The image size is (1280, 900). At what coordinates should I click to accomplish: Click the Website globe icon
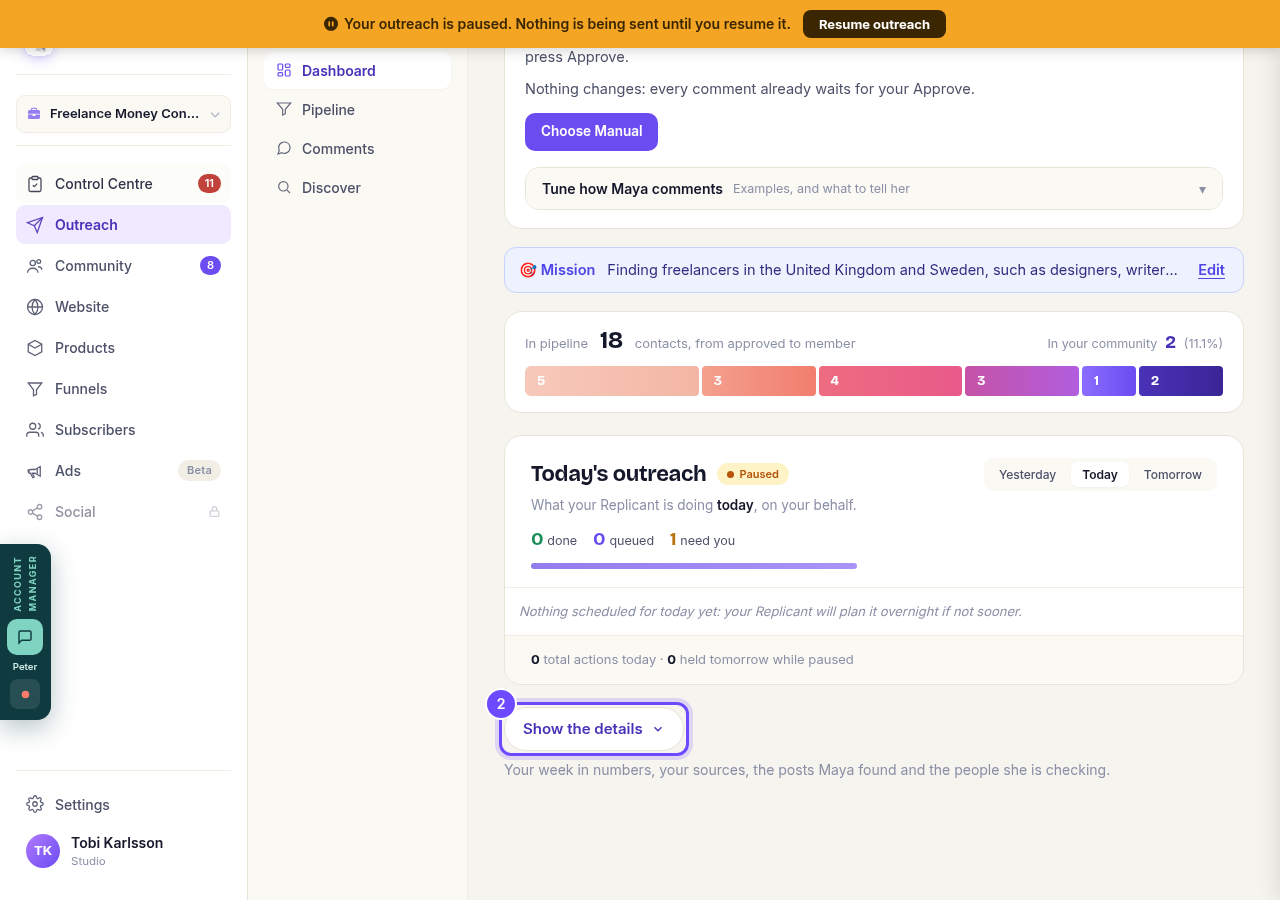pyautogui.click(x=35, y=307)
